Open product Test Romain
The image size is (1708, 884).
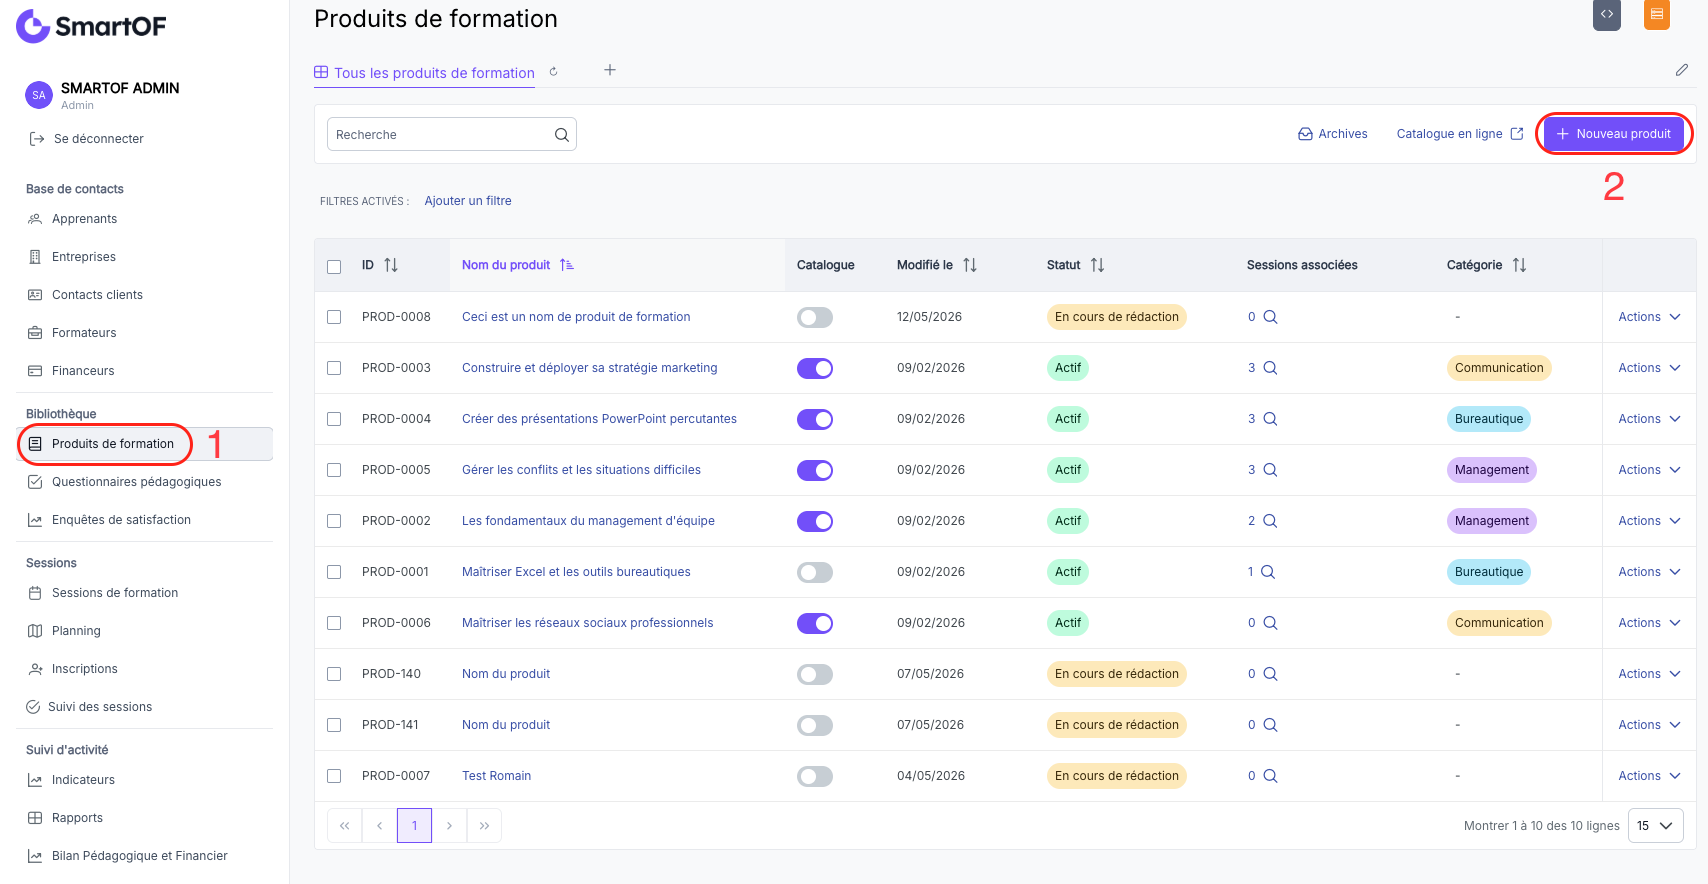pyautogui.click(x=496, y=776)
